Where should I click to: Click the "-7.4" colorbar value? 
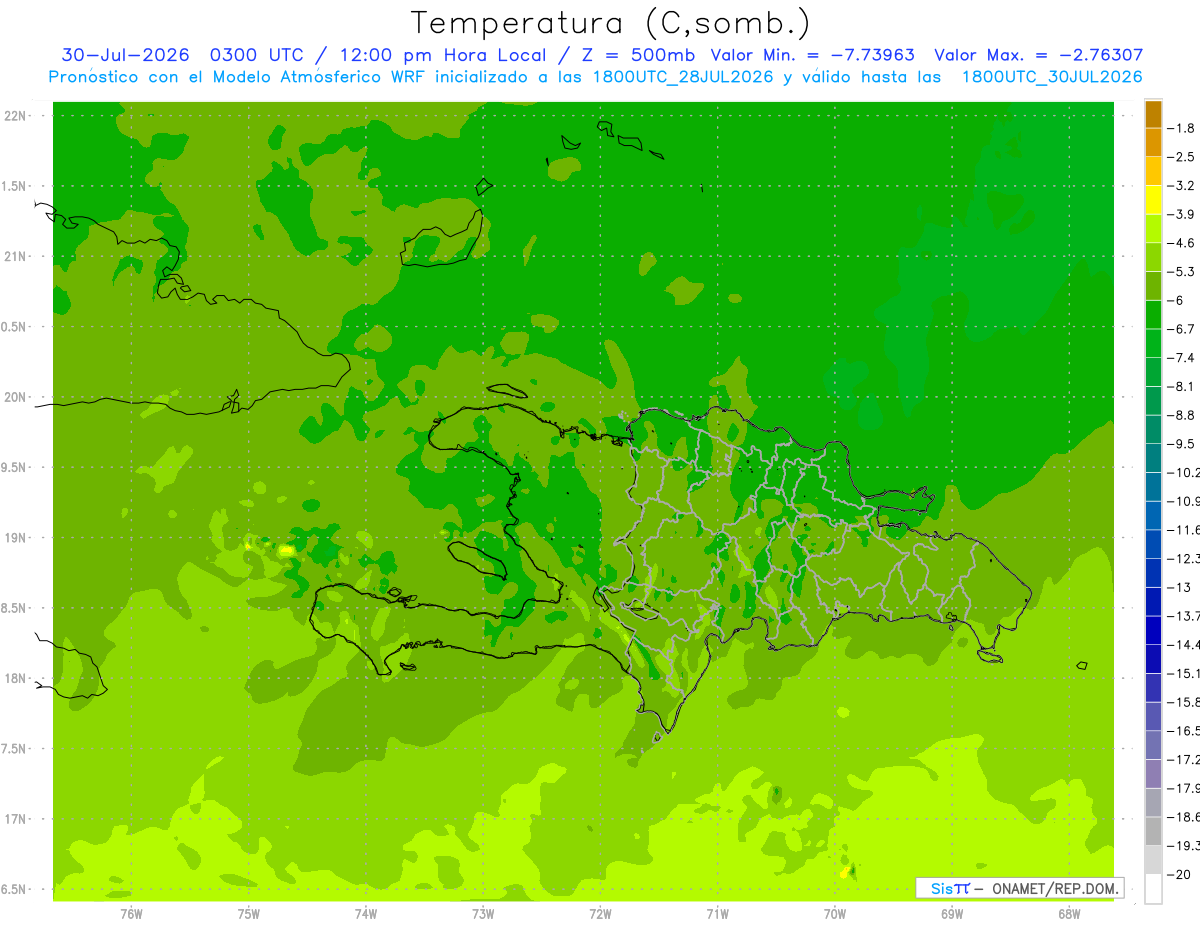click(1181, 357)
